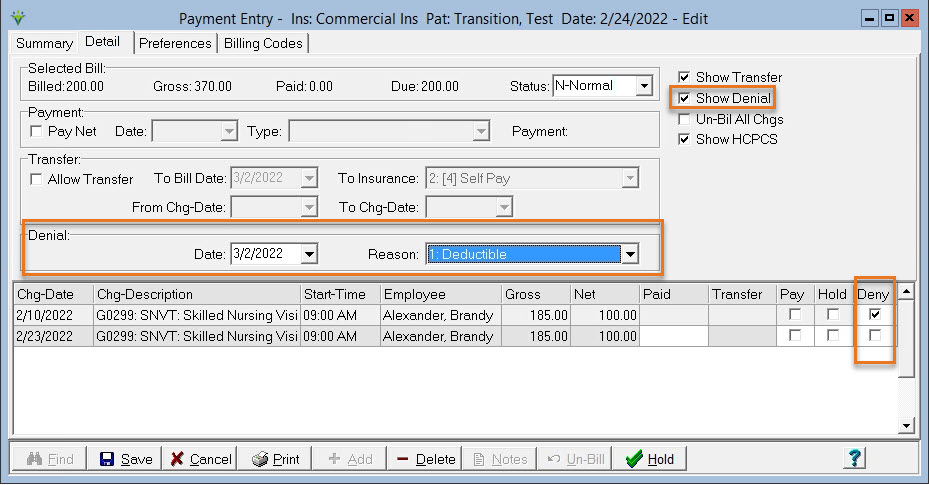Switch to the Summary tab
Screen dimensions: 929x485
point(44,43)
